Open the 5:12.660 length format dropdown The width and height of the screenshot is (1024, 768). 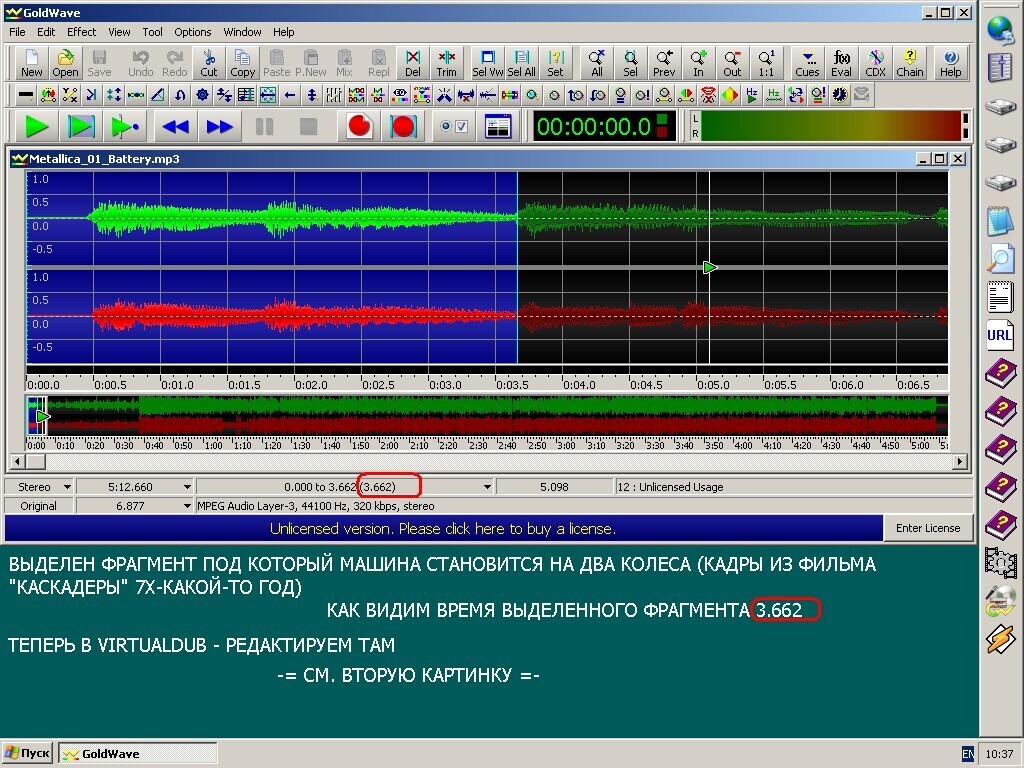(x=187, y=487)
